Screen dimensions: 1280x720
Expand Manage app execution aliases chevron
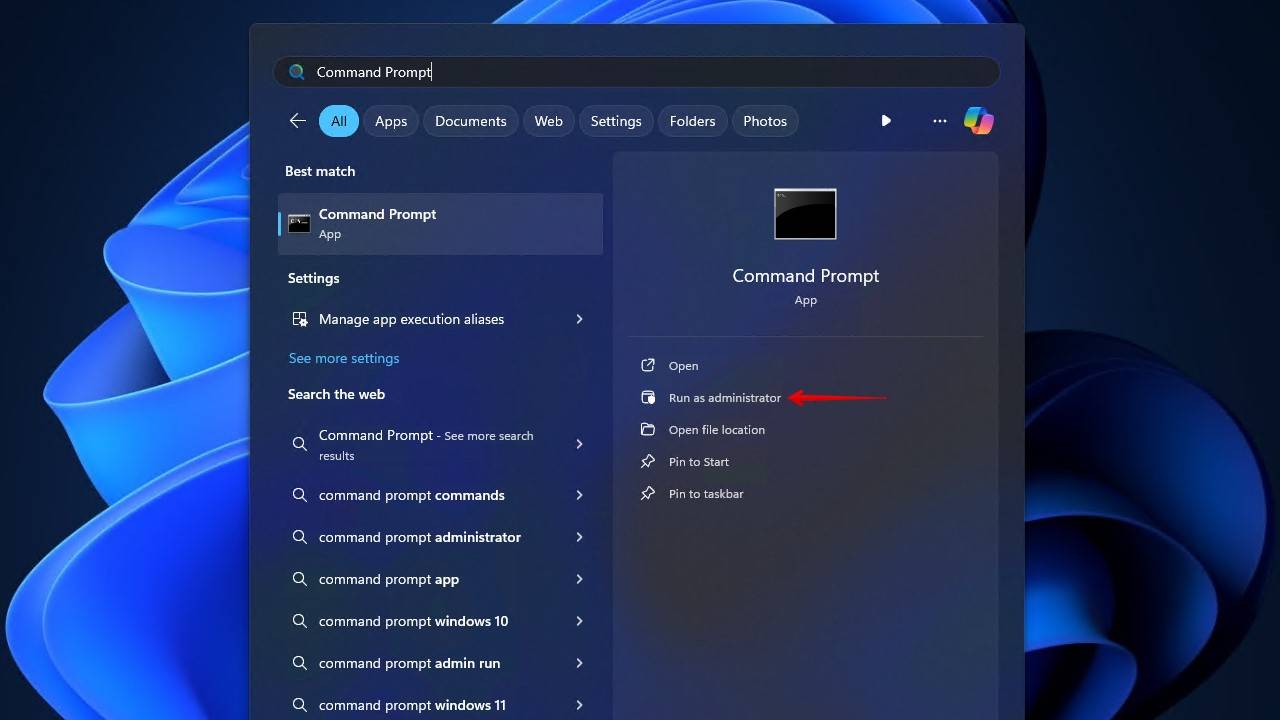(579, 319)
